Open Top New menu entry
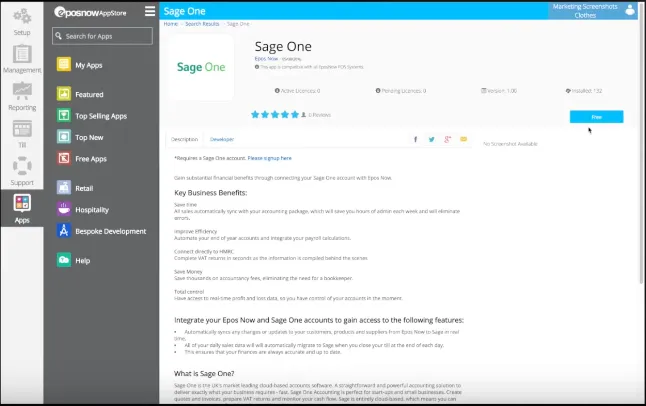 tap(89, 138)
